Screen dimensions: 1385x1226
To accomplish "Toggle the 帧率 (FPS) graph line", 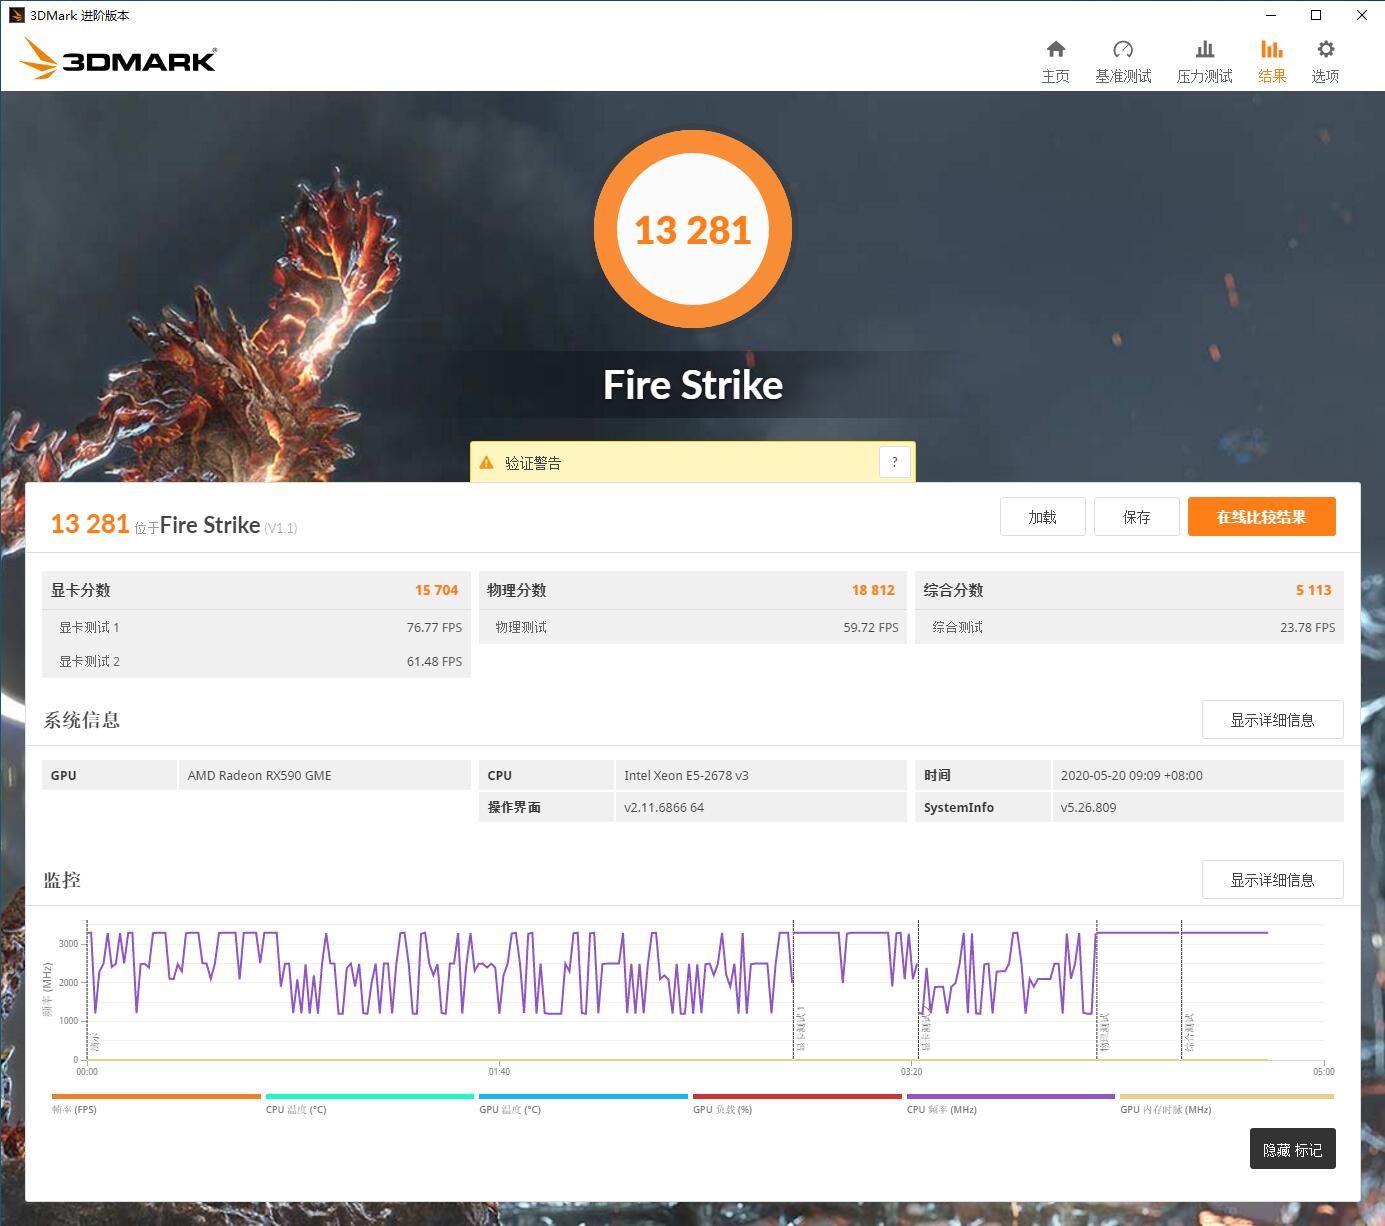I will [x=155, y=1096].
